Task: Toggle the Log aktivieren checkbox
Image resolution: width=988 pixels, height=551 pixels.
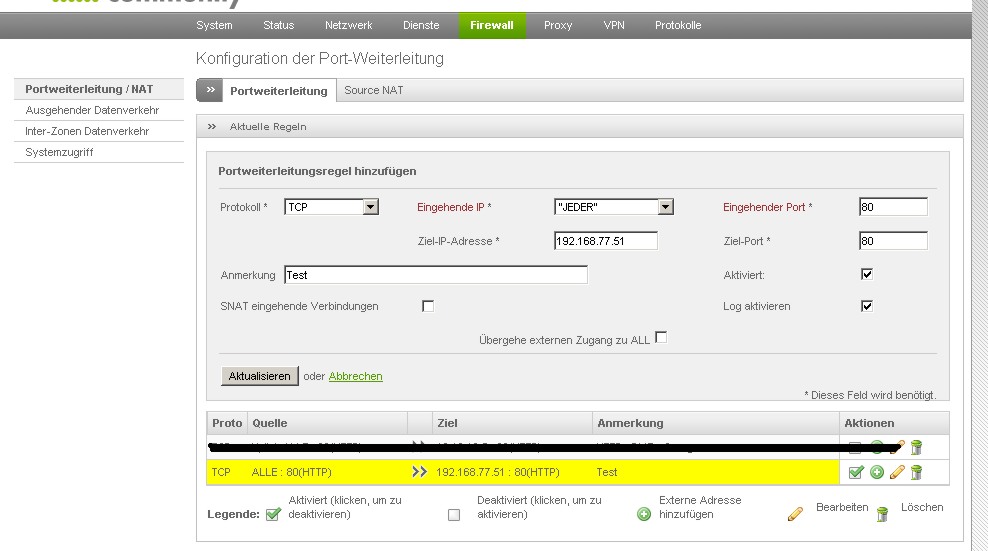Action: click(x=867, y=306)
